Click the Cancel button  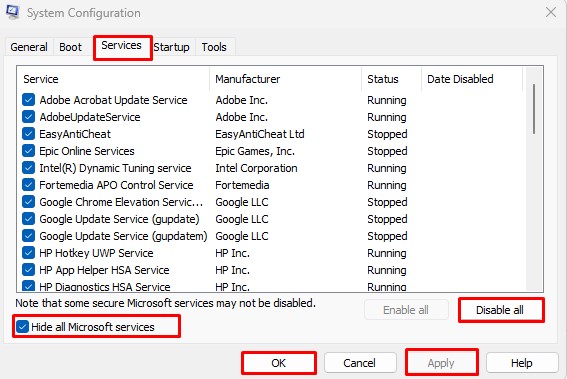360,363
